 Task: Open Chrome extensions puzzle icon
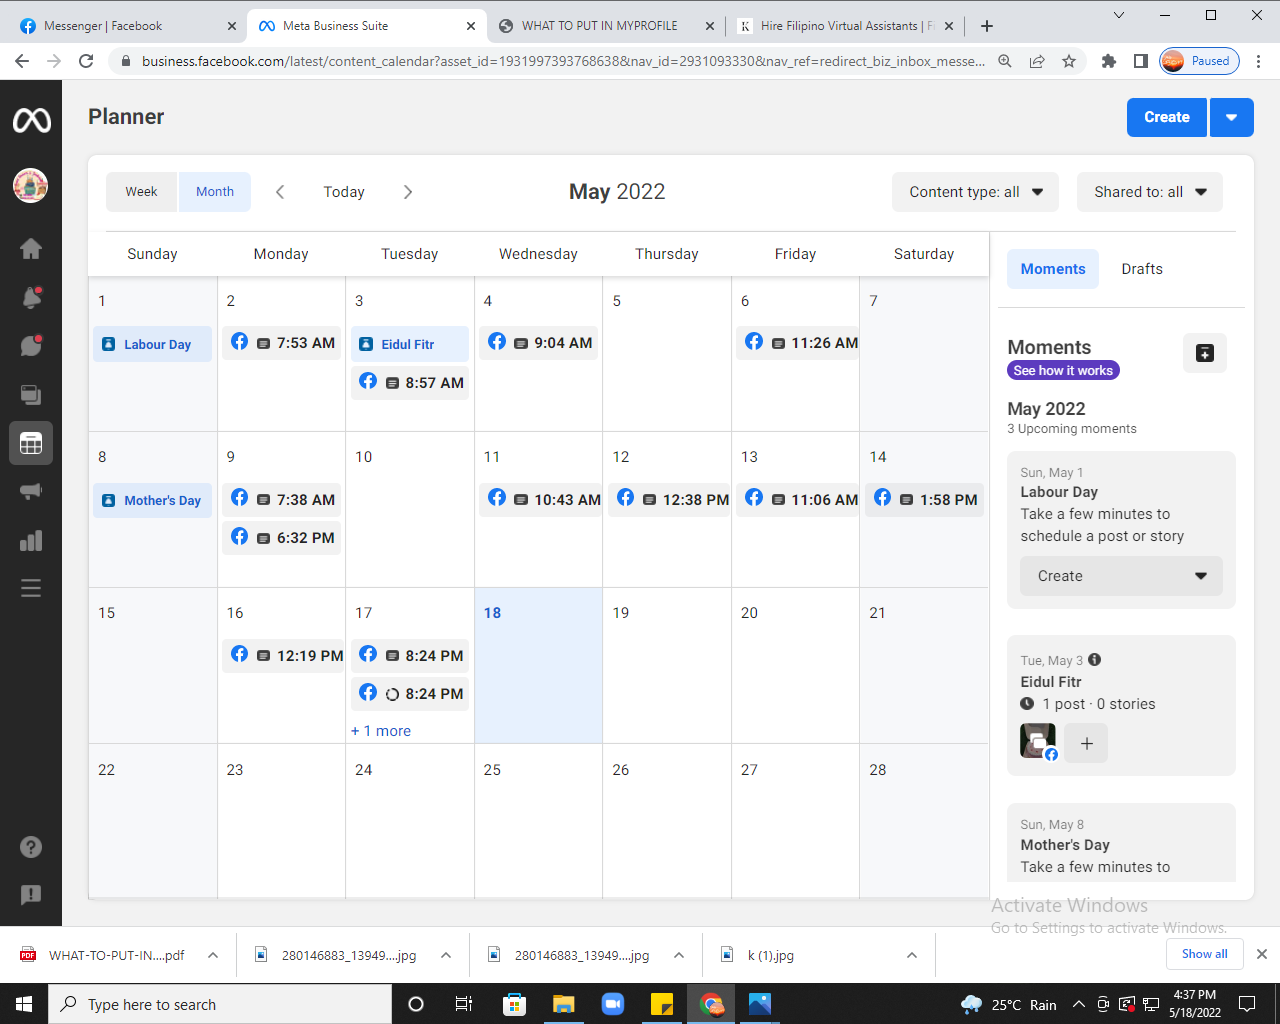coord(1108,61)
